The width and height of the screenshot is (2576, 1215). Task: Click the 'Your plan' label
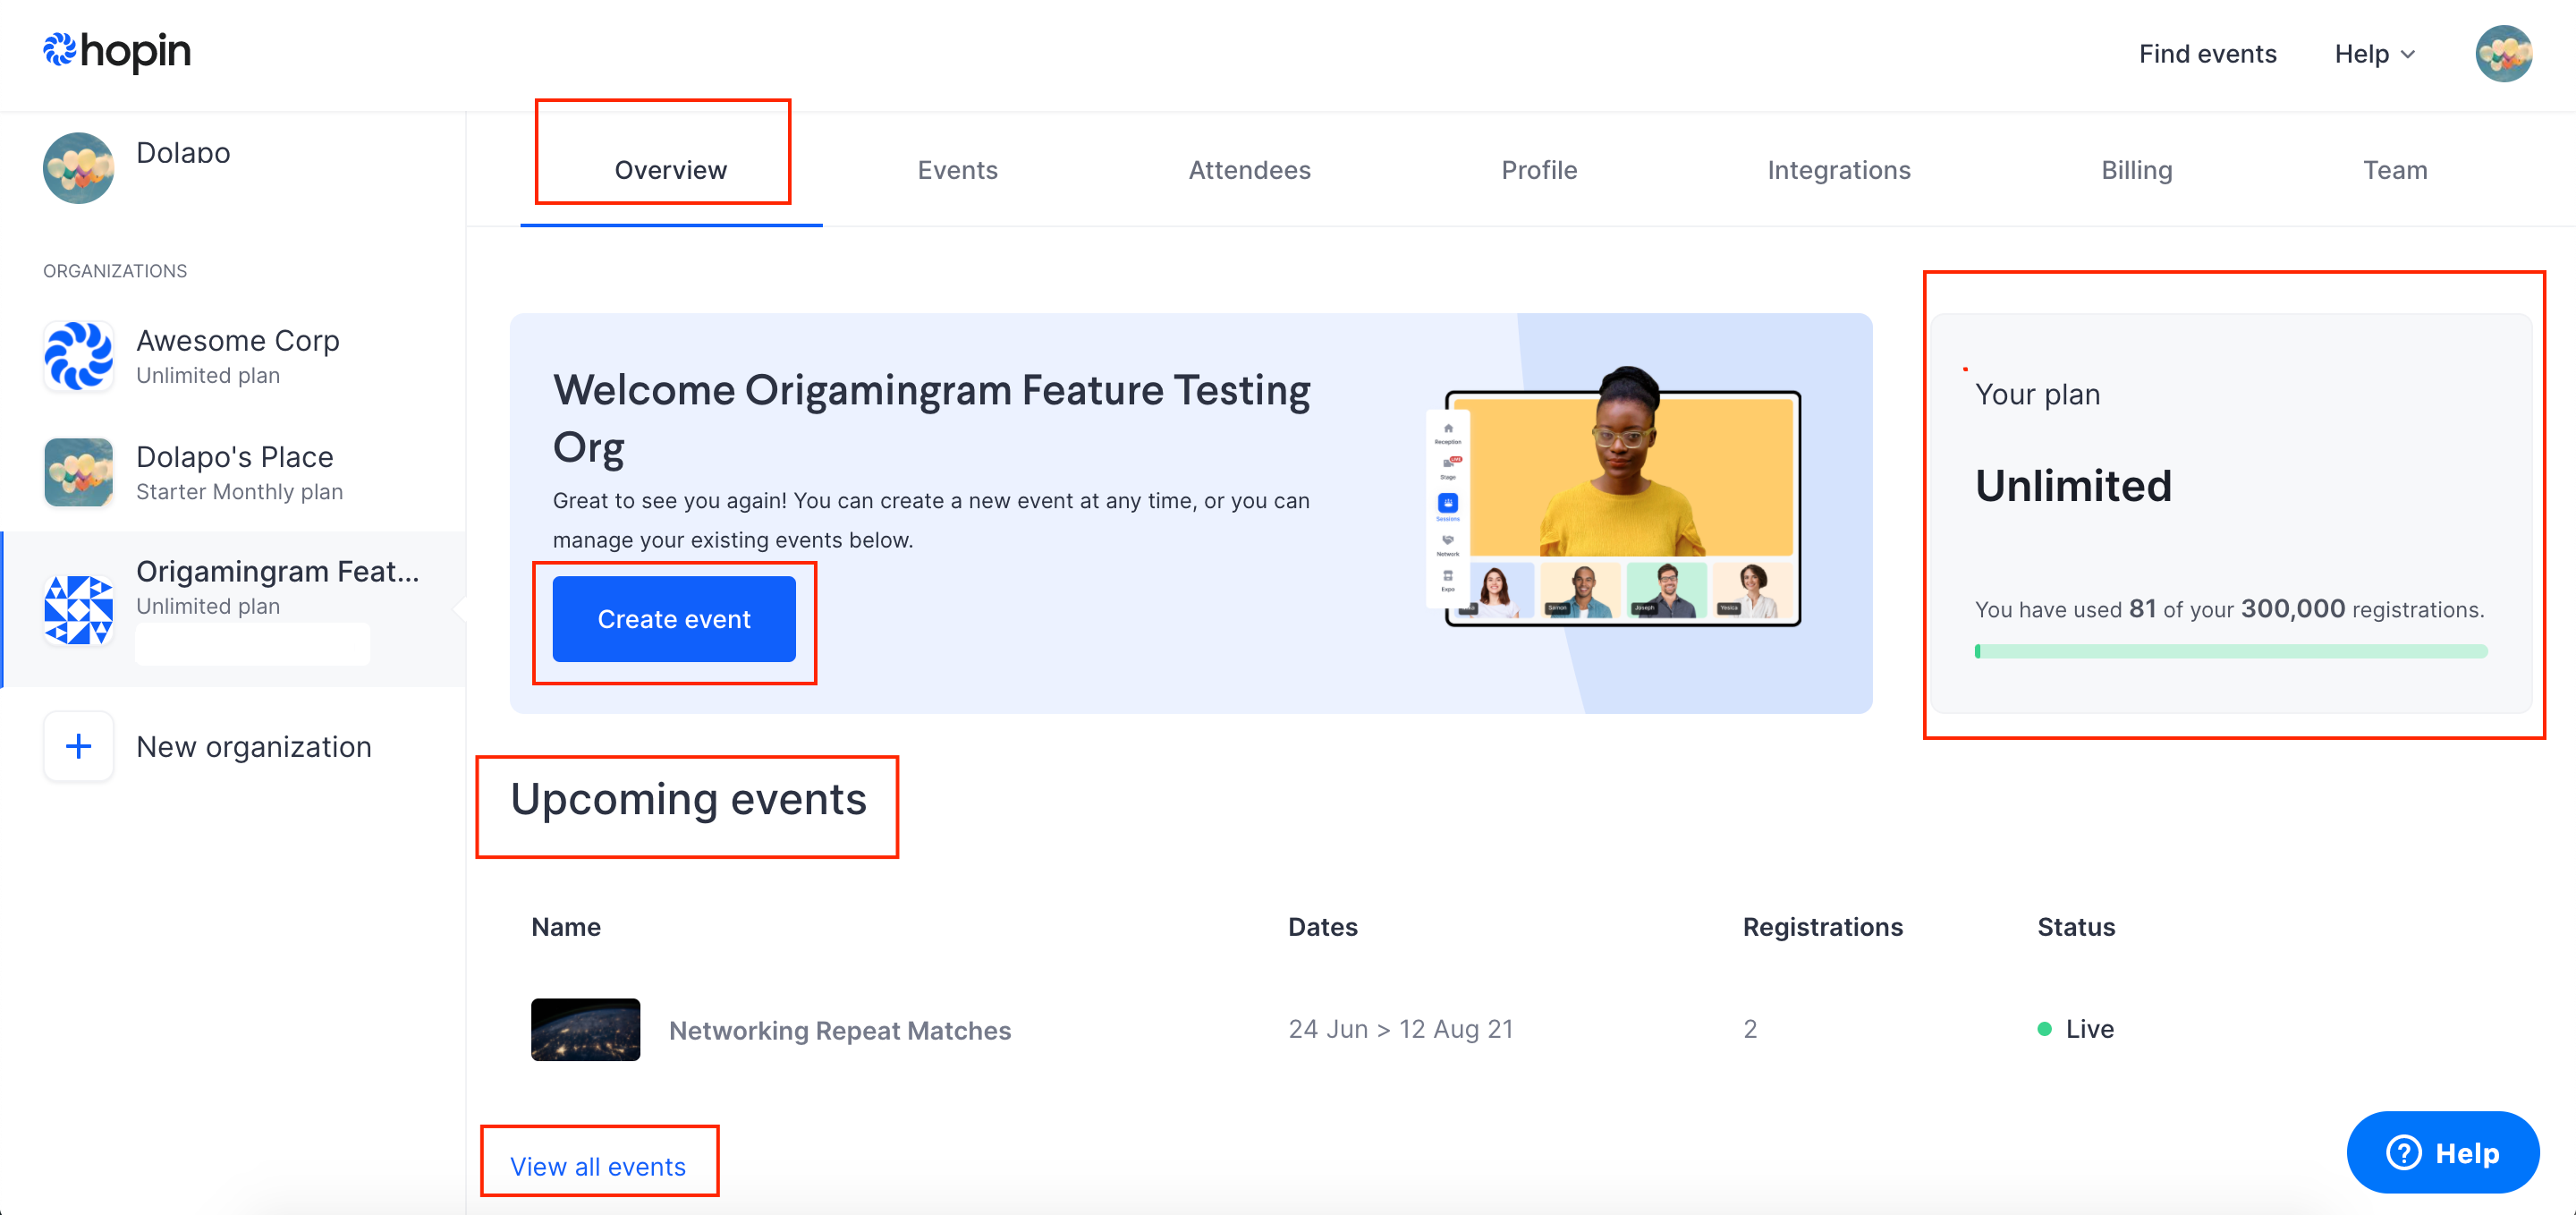coord(2037,394)
